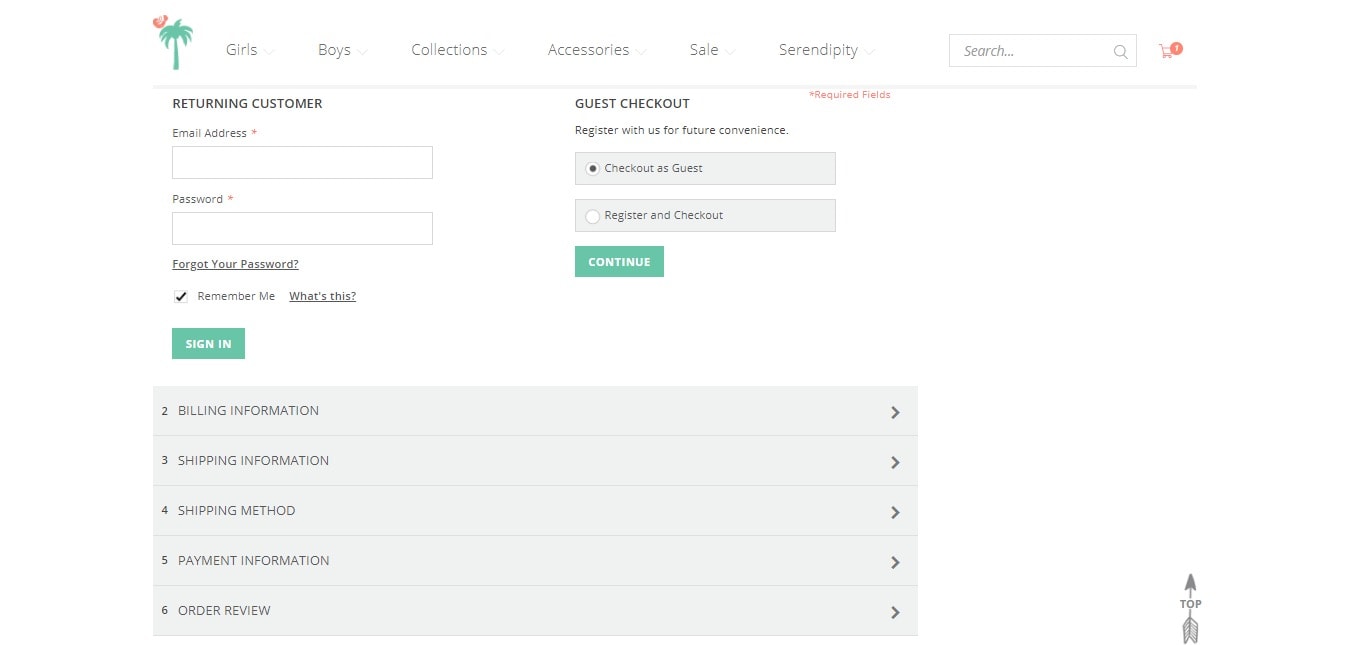Expand the Boys dropdown chevron
This screenshot has width=1349, height=645.
tap(362, 52)
